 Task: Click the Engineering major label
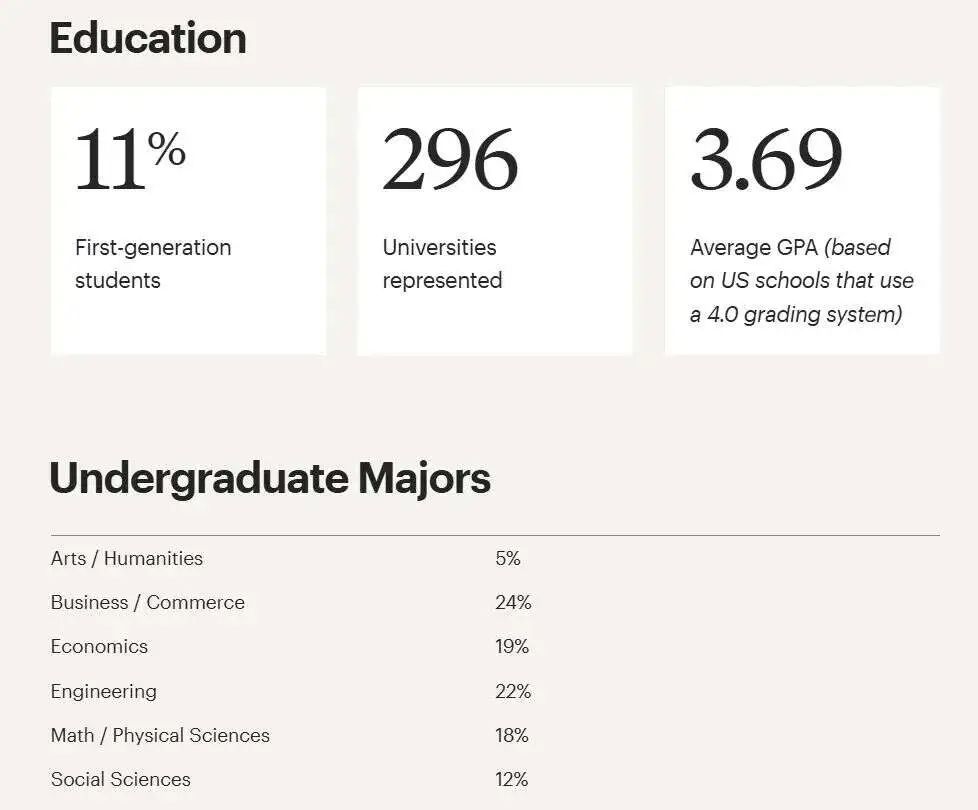pyautogui.click(x=104, y=692)
